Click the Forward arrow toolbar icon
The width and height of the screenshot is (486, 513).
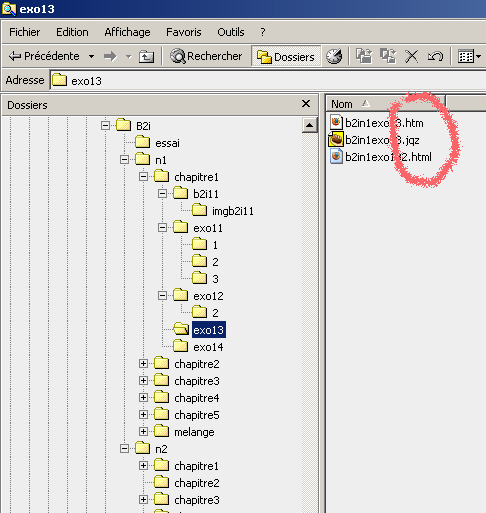click(110, 56)
